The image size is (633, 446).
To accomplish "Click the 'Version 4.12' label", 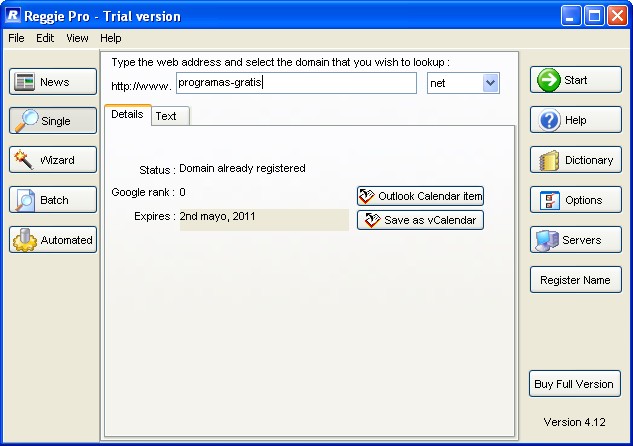I will tap(574, 422).
